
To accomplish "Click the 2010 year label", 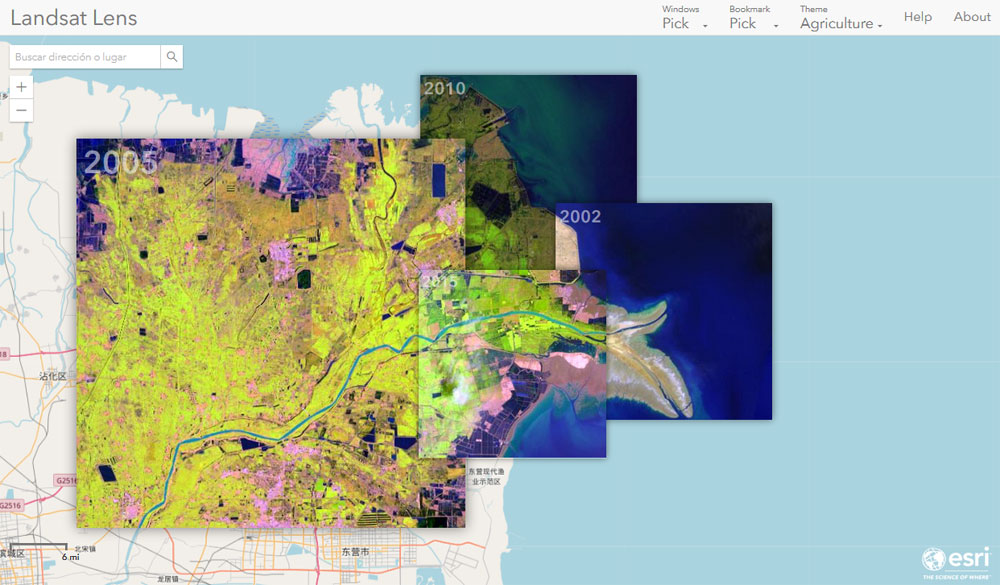I will point(445,88).
